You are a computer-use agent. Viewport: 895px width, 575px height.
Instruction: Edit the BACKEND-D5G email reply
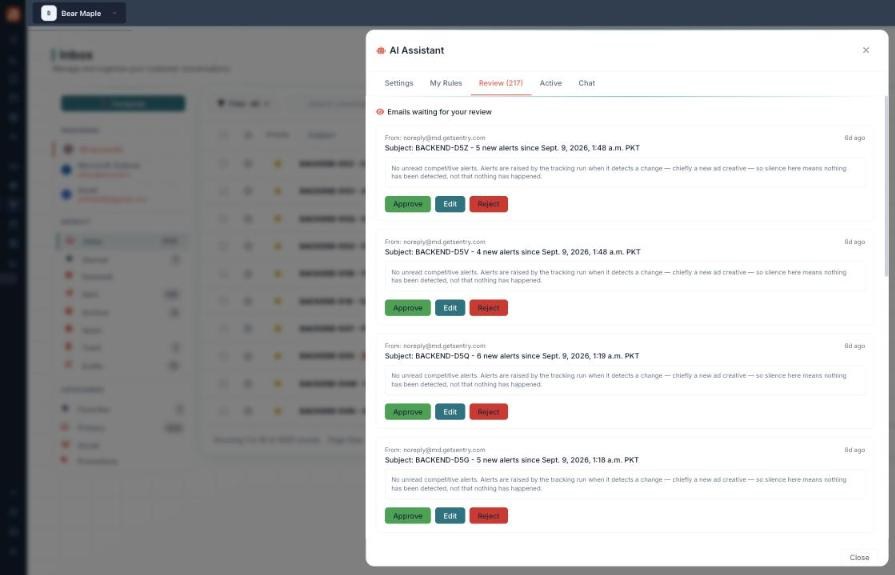(x=450, y=516)
